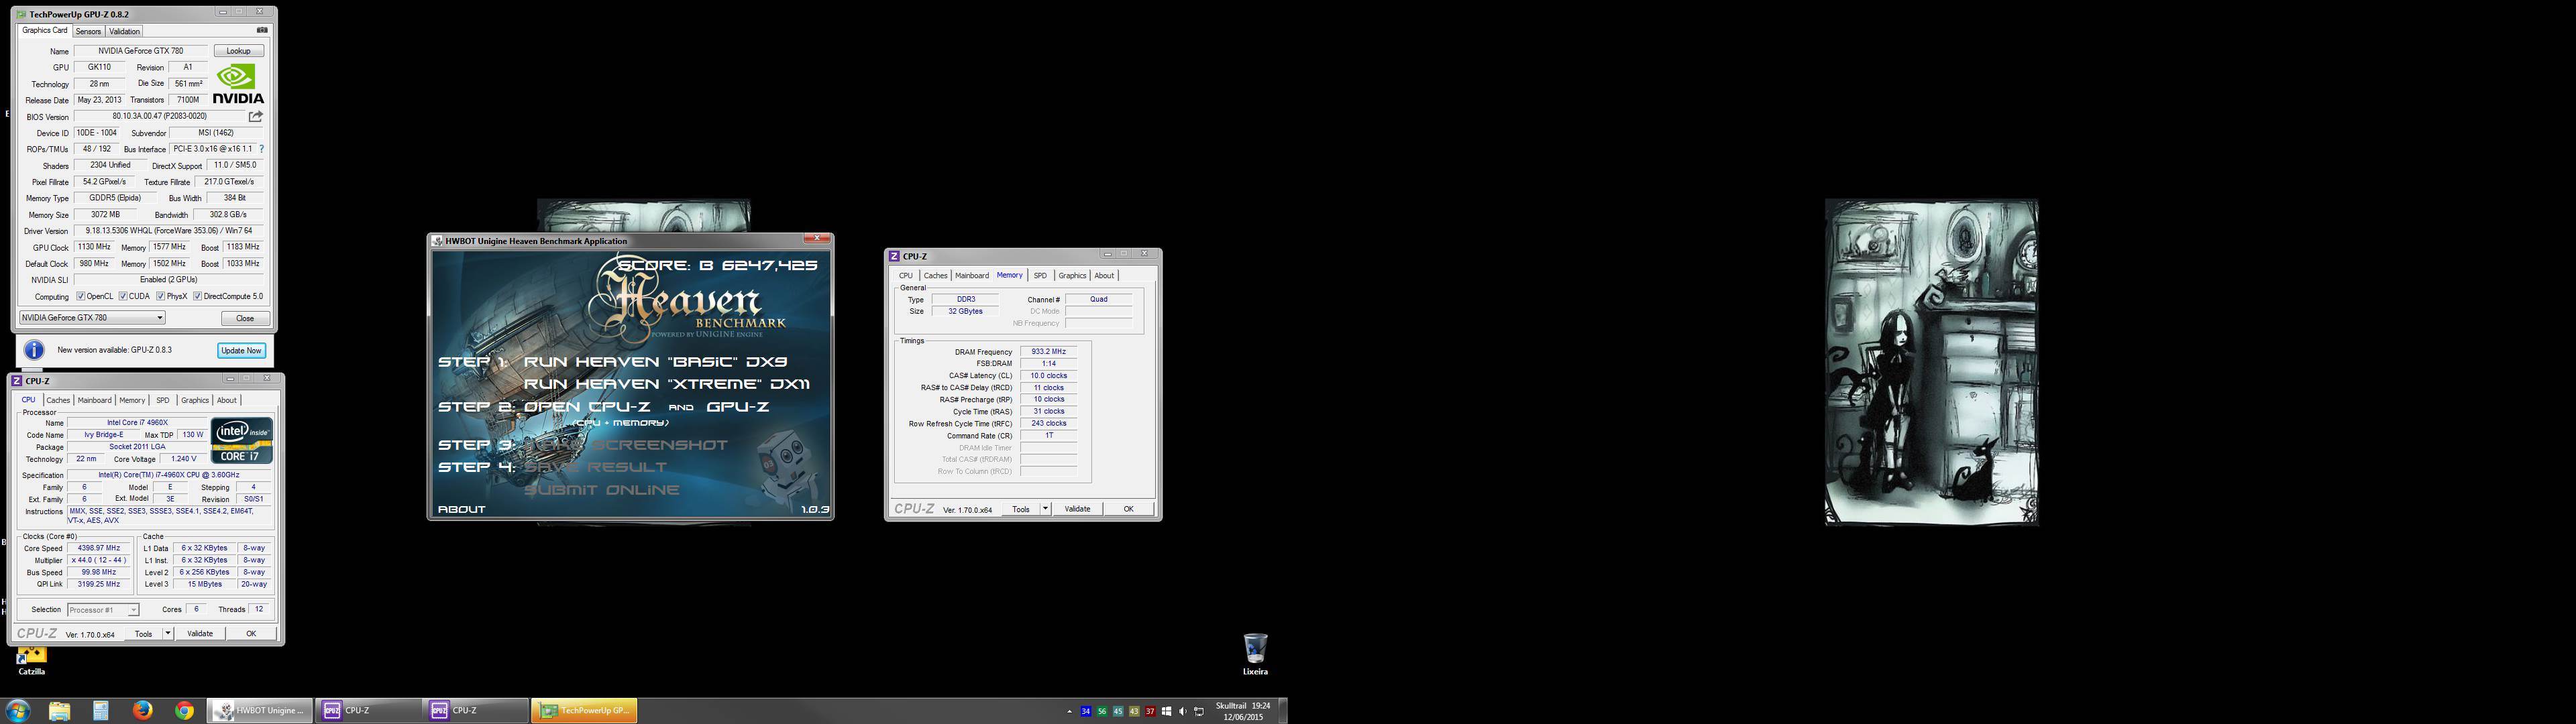Toggle the PhysX checkbox
Screen dimensions: 2576x724
[160, 296]
